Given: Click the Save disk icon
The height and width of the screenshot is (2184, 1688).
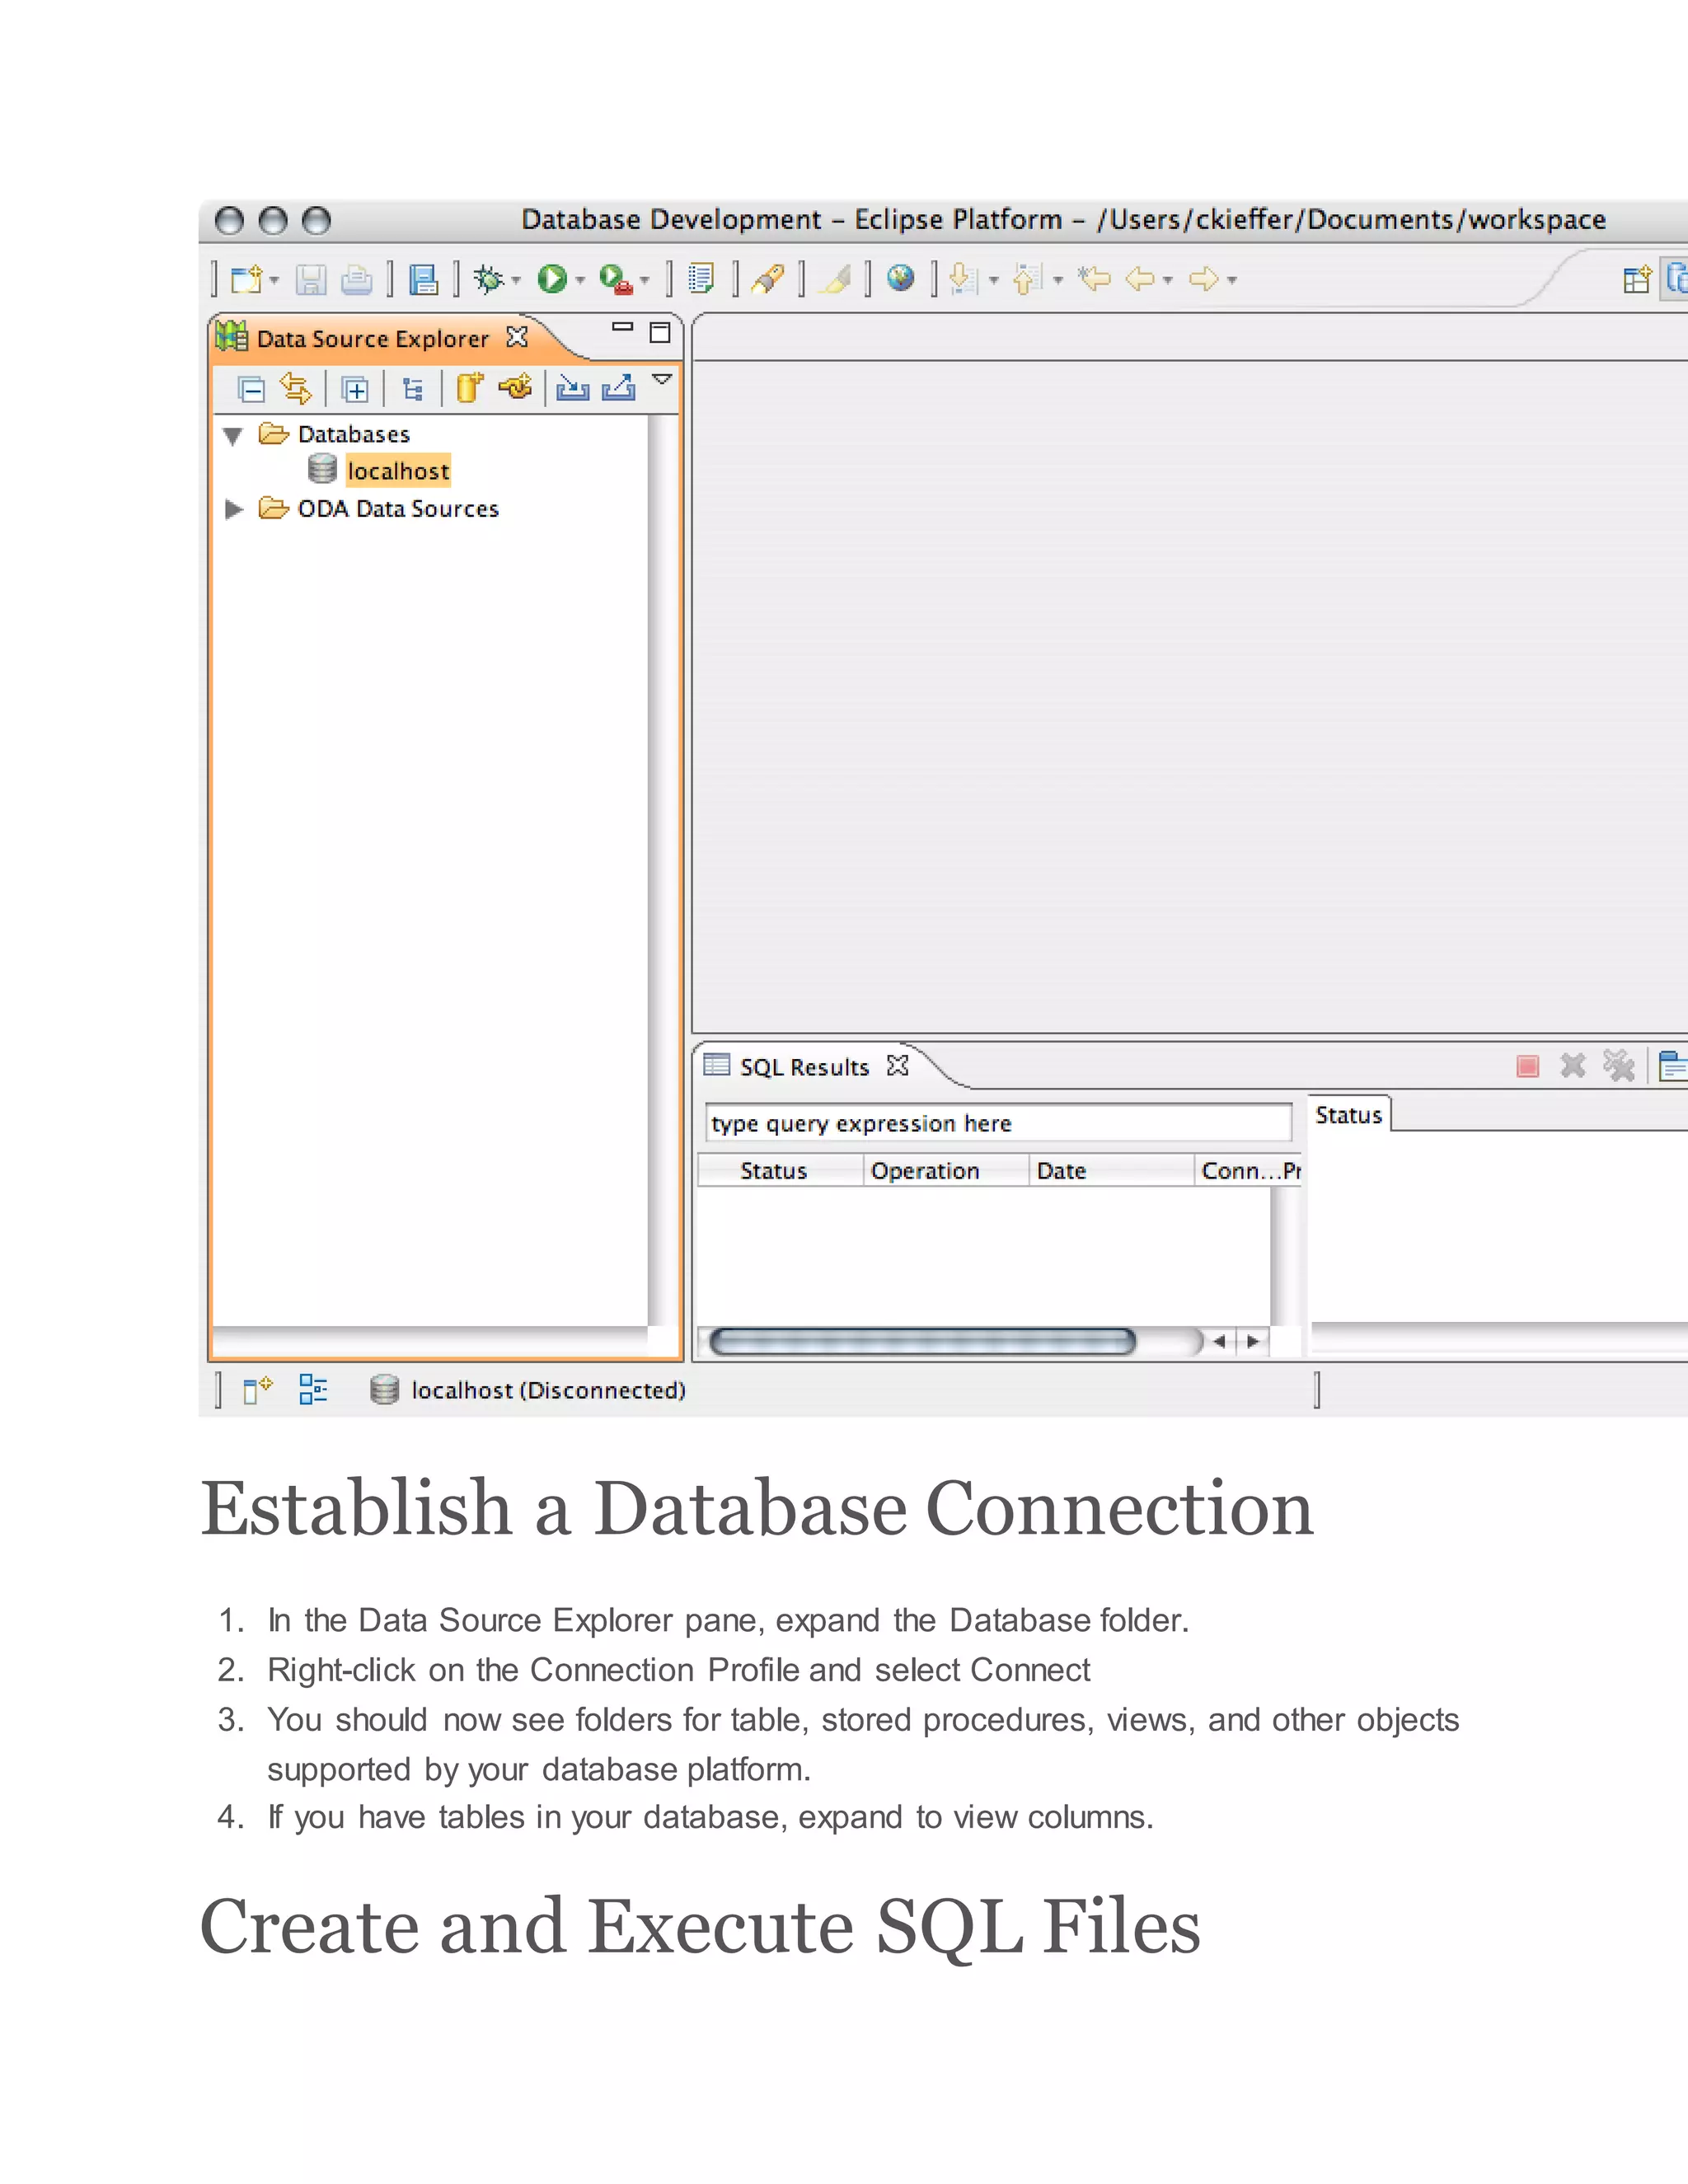Looking at the screenshot, I should pyautogui.click(x=311, y=279).
